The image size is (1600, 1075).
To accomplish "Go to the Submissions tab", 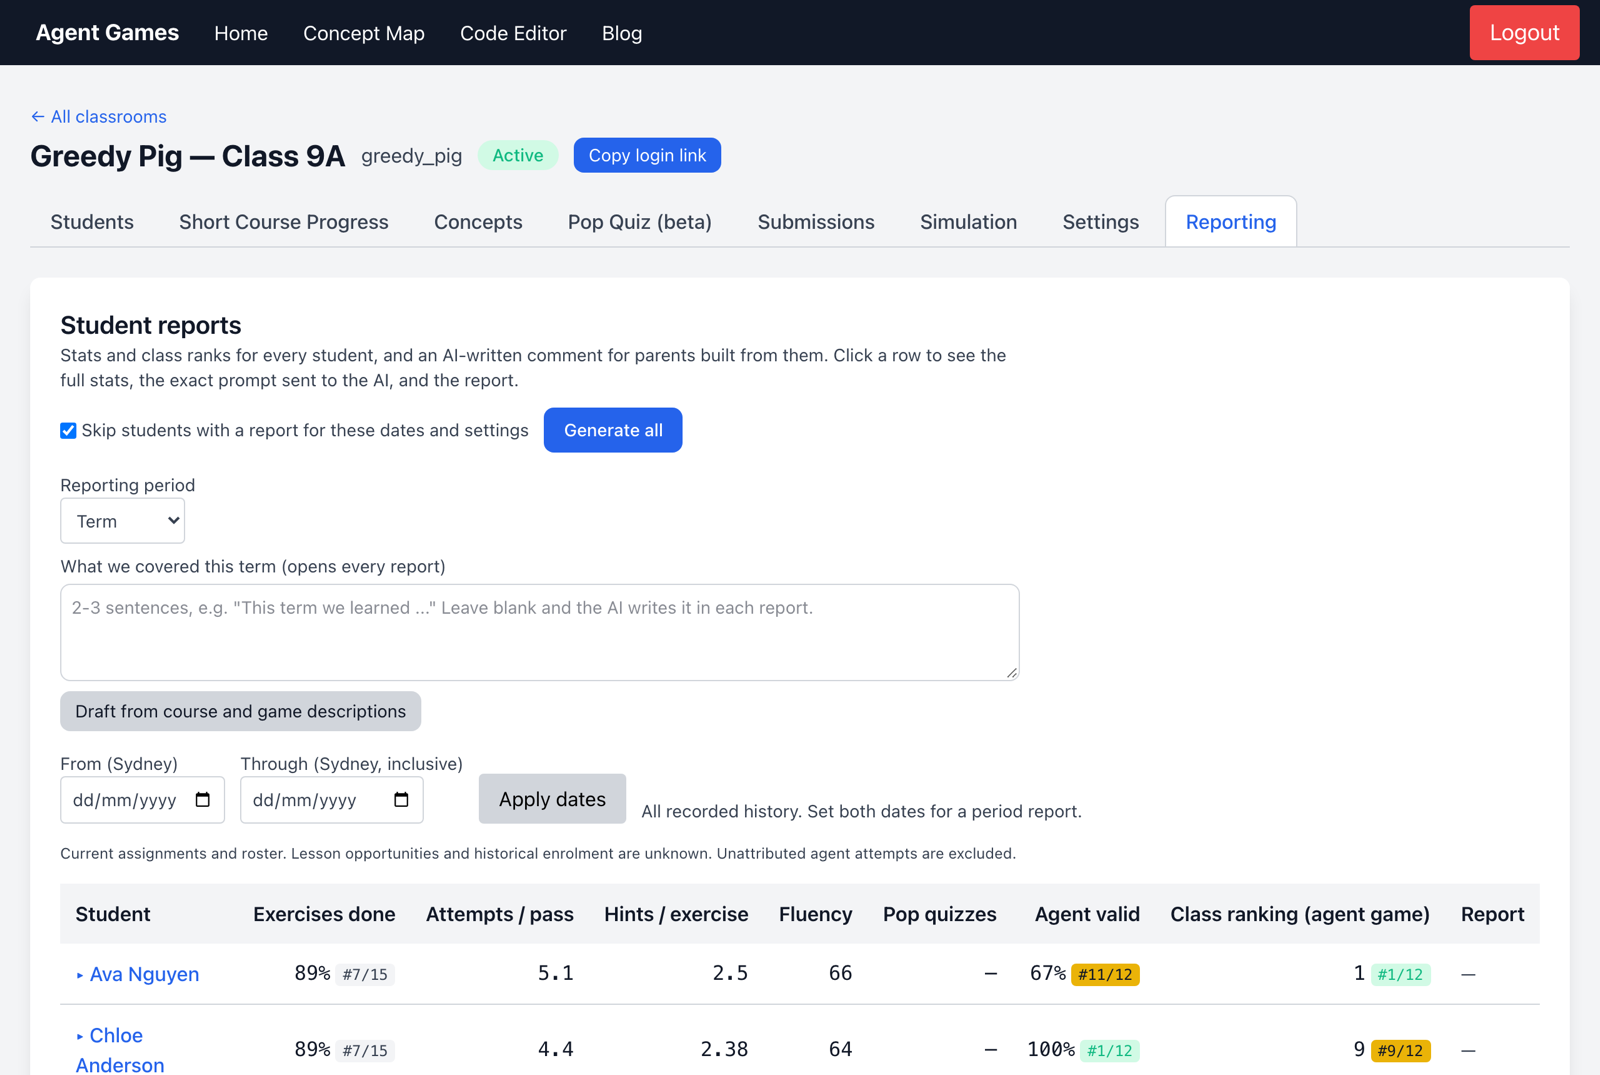I will (816, 222).
